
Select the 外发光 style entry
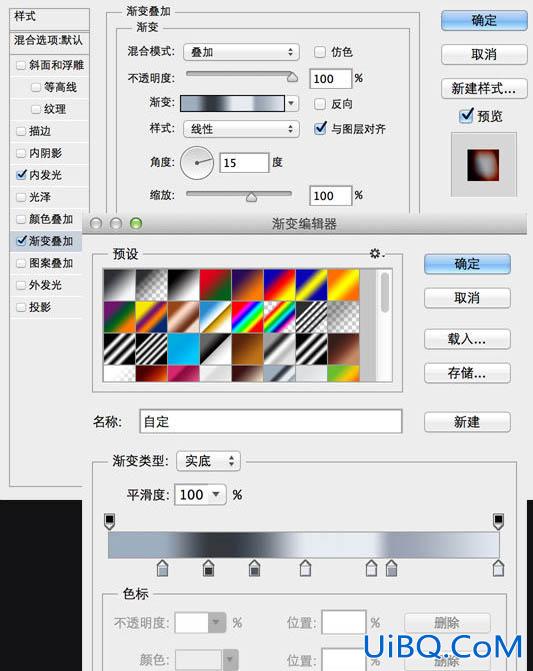point(45,285)
